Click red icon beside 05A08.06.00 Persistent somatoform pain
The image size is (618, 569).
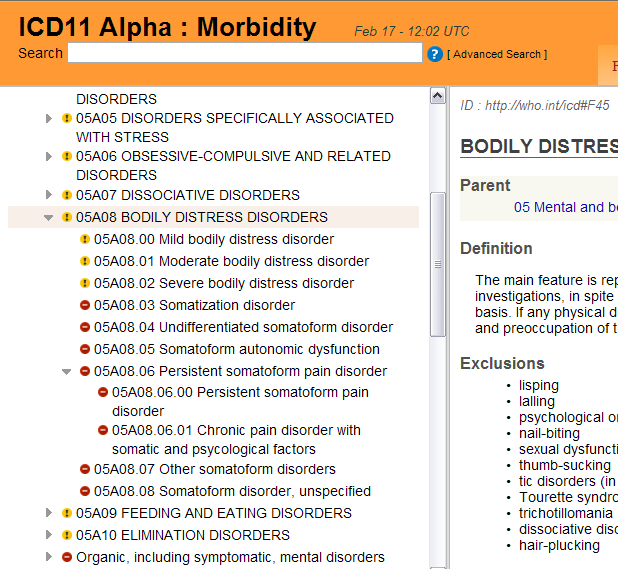pos(103,392)
